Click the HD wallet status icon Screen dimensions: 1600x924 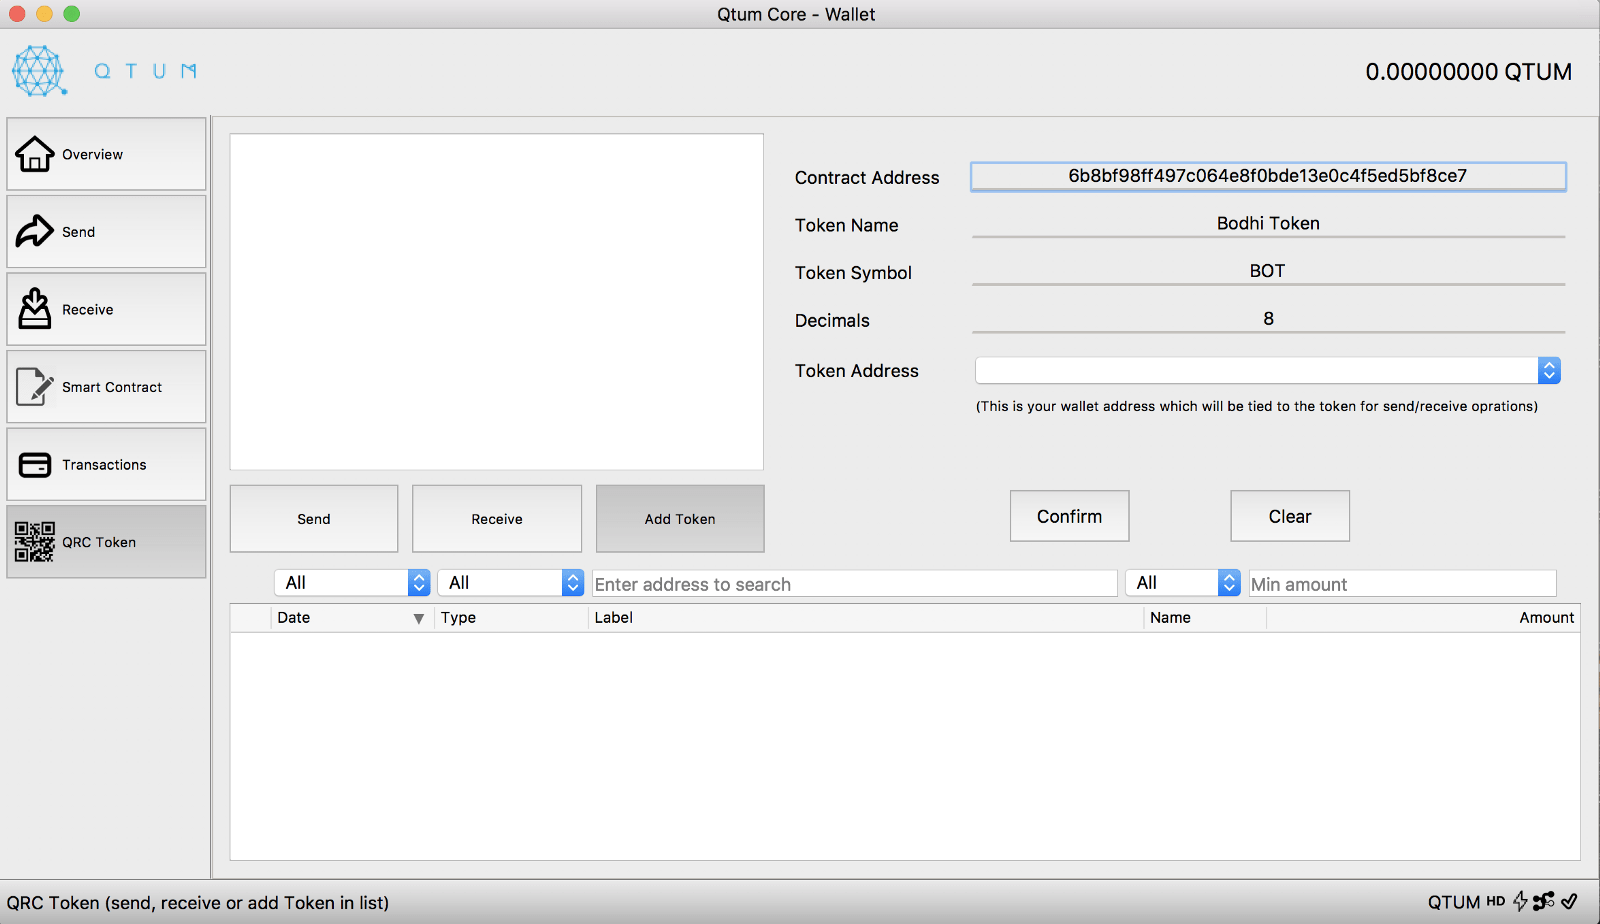coord(1495,901)
